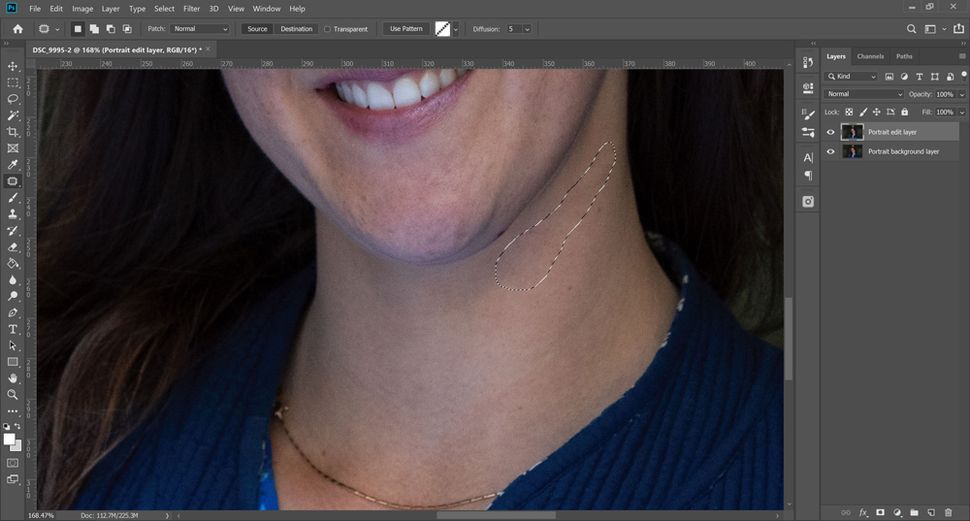The height and width of the screenshot is (521, 970).
Task: Open the Brush Settings panel icon
Action: coord(808,114)
